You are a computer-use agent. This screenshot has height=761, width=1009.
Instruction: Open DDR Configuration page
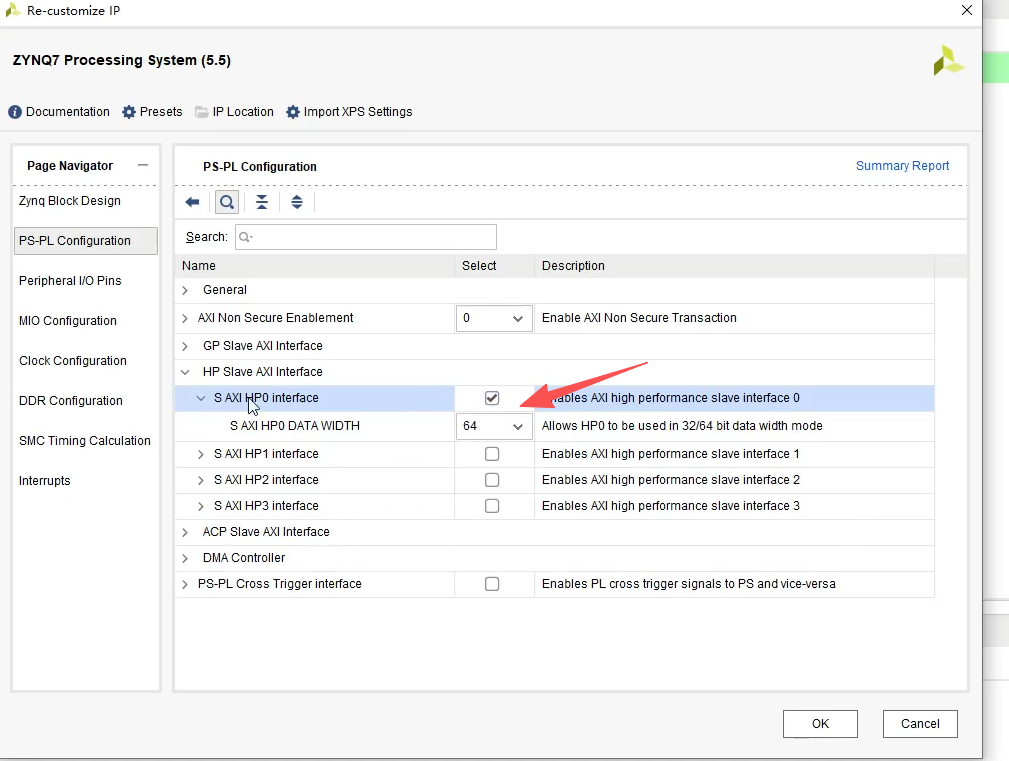pos(71,400)
